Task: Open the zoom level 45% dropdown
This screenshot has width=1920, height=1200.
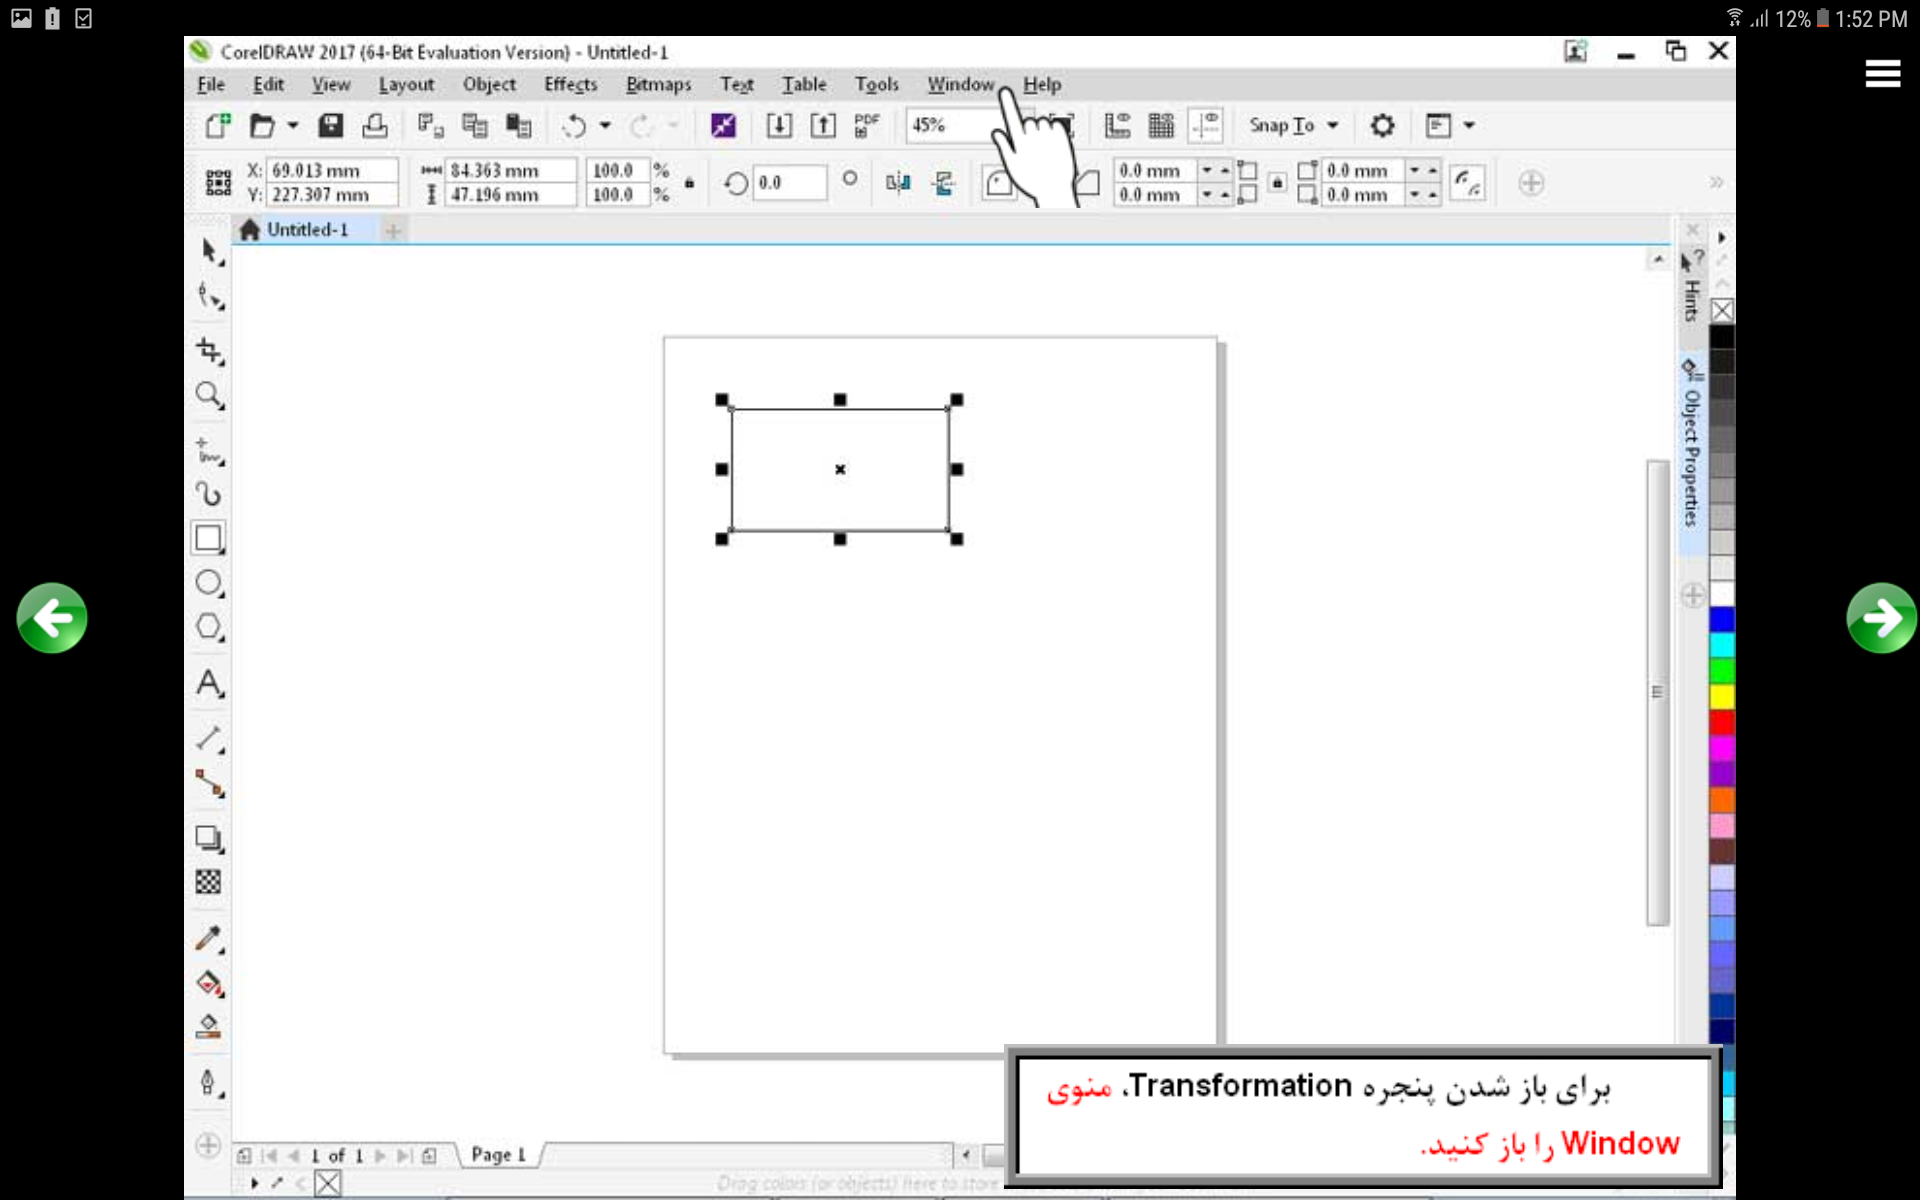Action: pyautogui.click(x=950, y=126)
